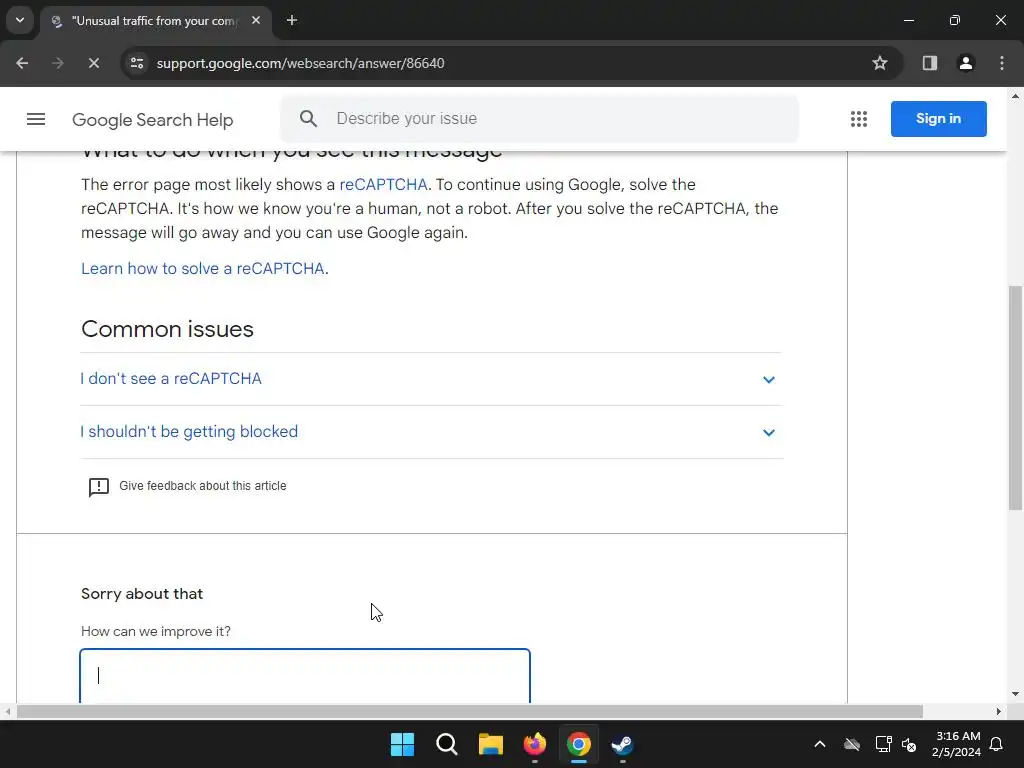This screenshot has width=1024, height=768.
Task: Open the network display tray icon
Action: (x=883, y=744)
